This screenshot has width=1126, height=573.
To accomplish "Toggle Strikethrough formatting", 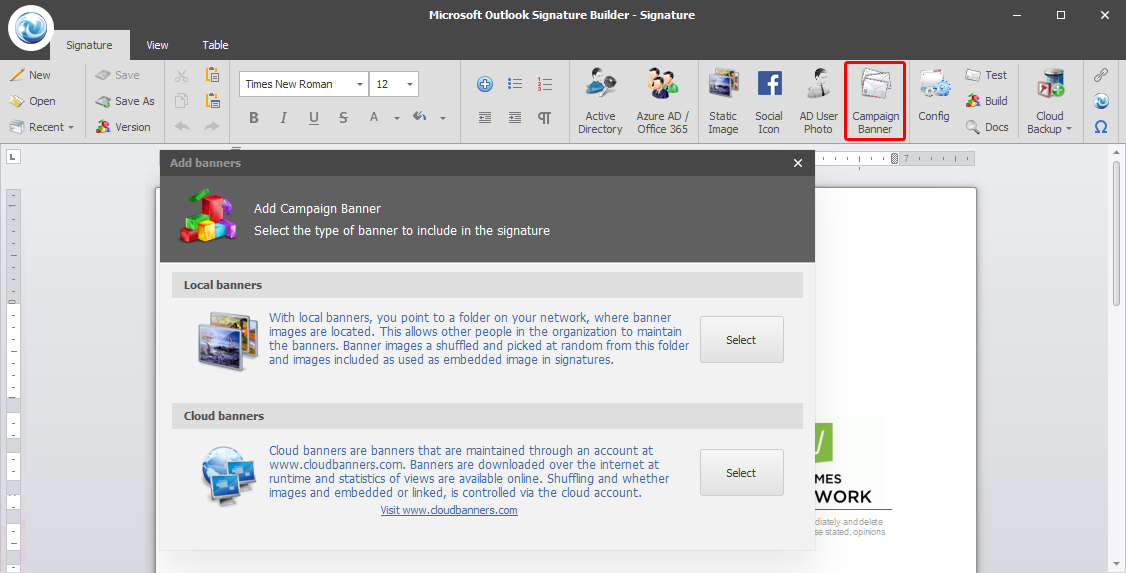I will point(343,118).
